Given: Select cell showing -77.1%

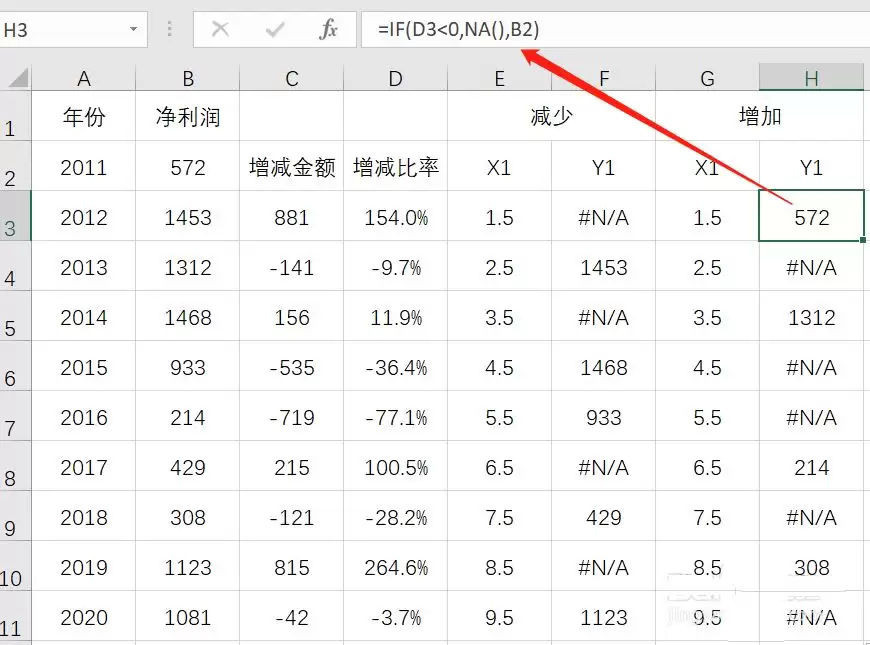Looking at the screenshot, I should (x=396, y=417).
